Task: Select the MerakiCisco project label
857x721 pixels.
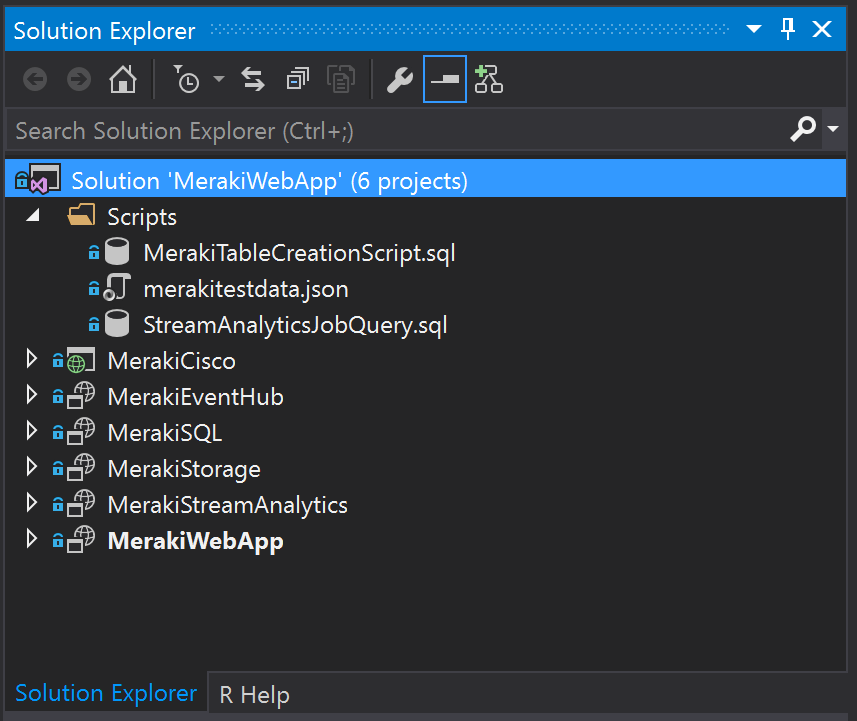Action: click(172, 361)
